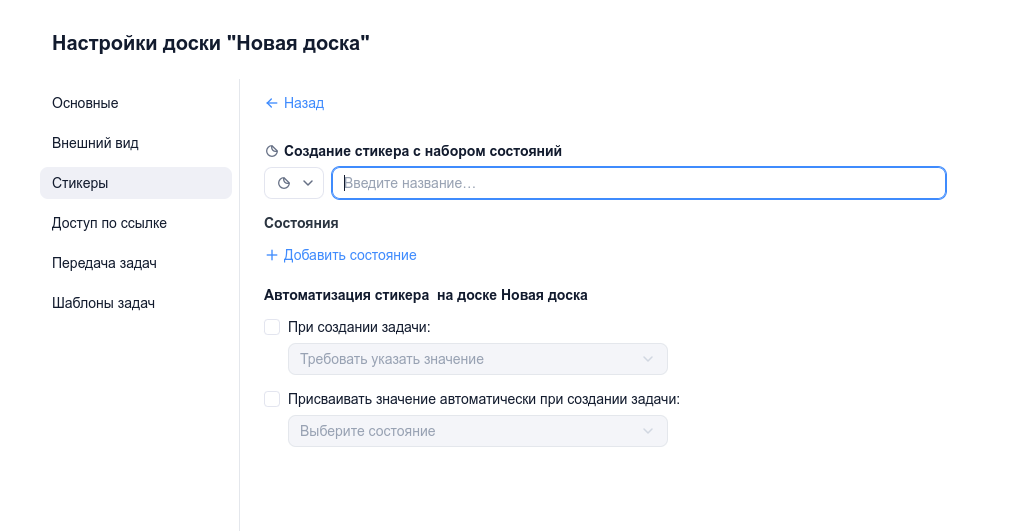The image size is (1019, 531).
Task: Tick the Присваивать значение автоматически checkbox
Action: point(272,399)
